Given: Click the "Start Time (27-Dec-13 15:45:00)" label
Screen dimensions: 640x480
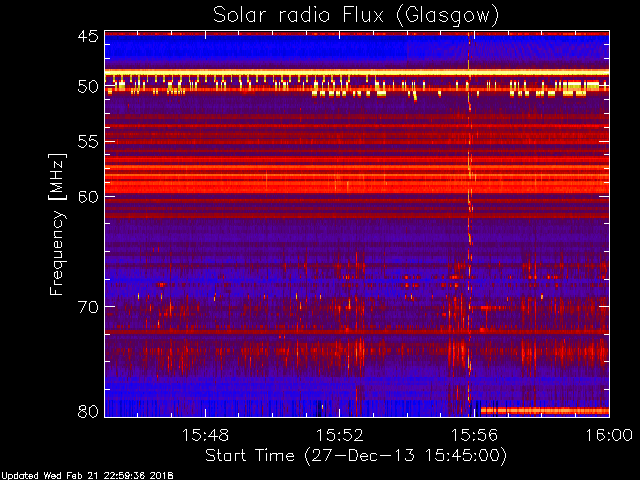Looking at the screenshot, I should click(x=356, y=456).
